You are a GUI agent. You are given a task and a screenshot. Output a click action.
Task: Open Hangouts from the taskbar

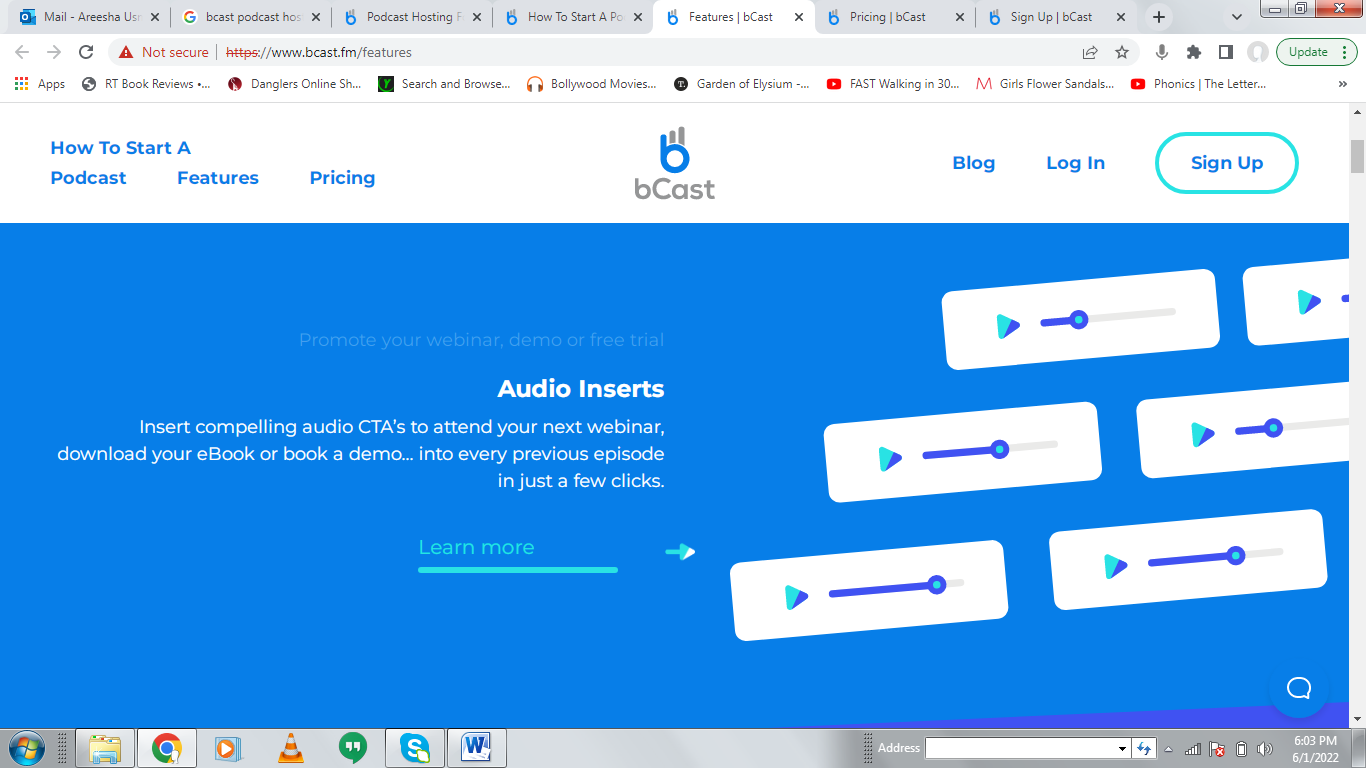coord(352,748)
